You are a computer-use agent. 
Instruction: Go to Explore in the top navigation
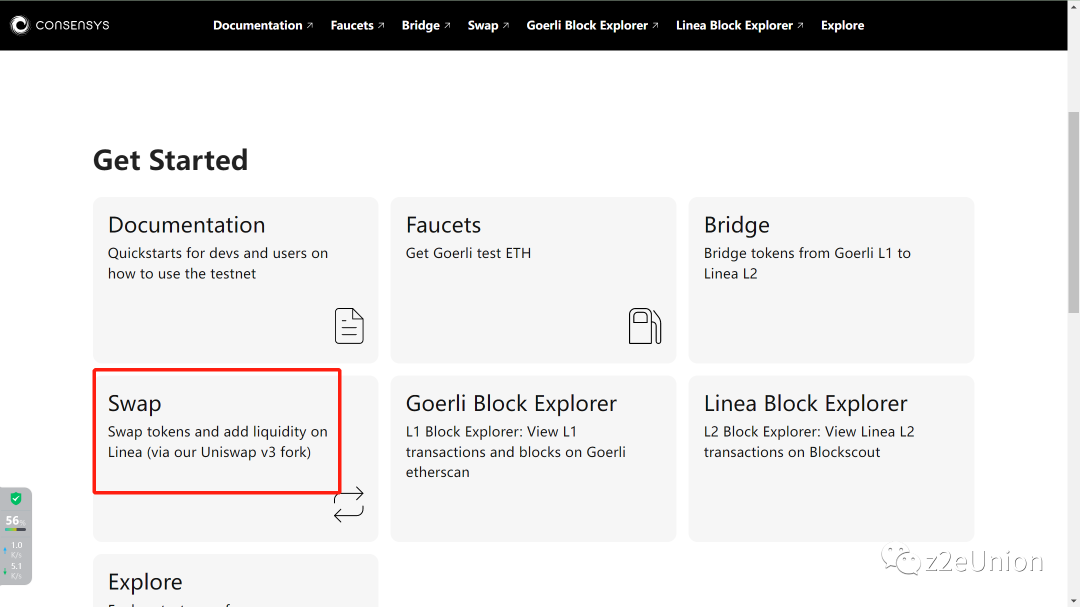[x=842, y=25]
